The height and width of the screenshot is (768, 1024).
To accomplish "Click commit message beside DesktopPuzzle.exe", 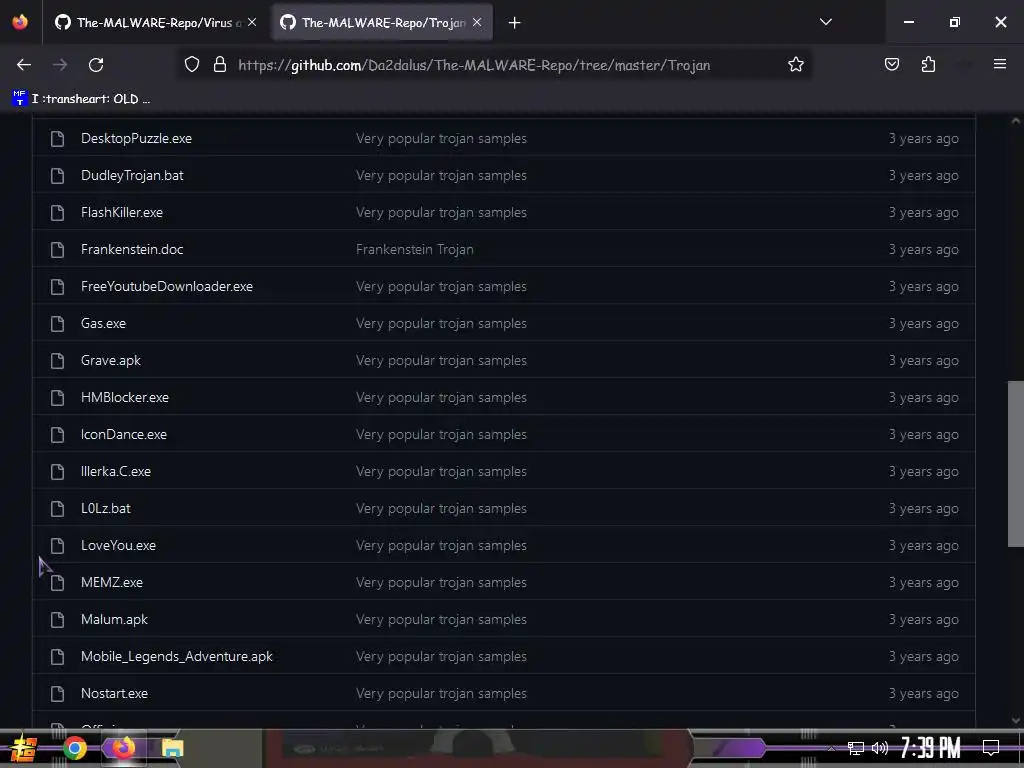I will click(441, 138).
